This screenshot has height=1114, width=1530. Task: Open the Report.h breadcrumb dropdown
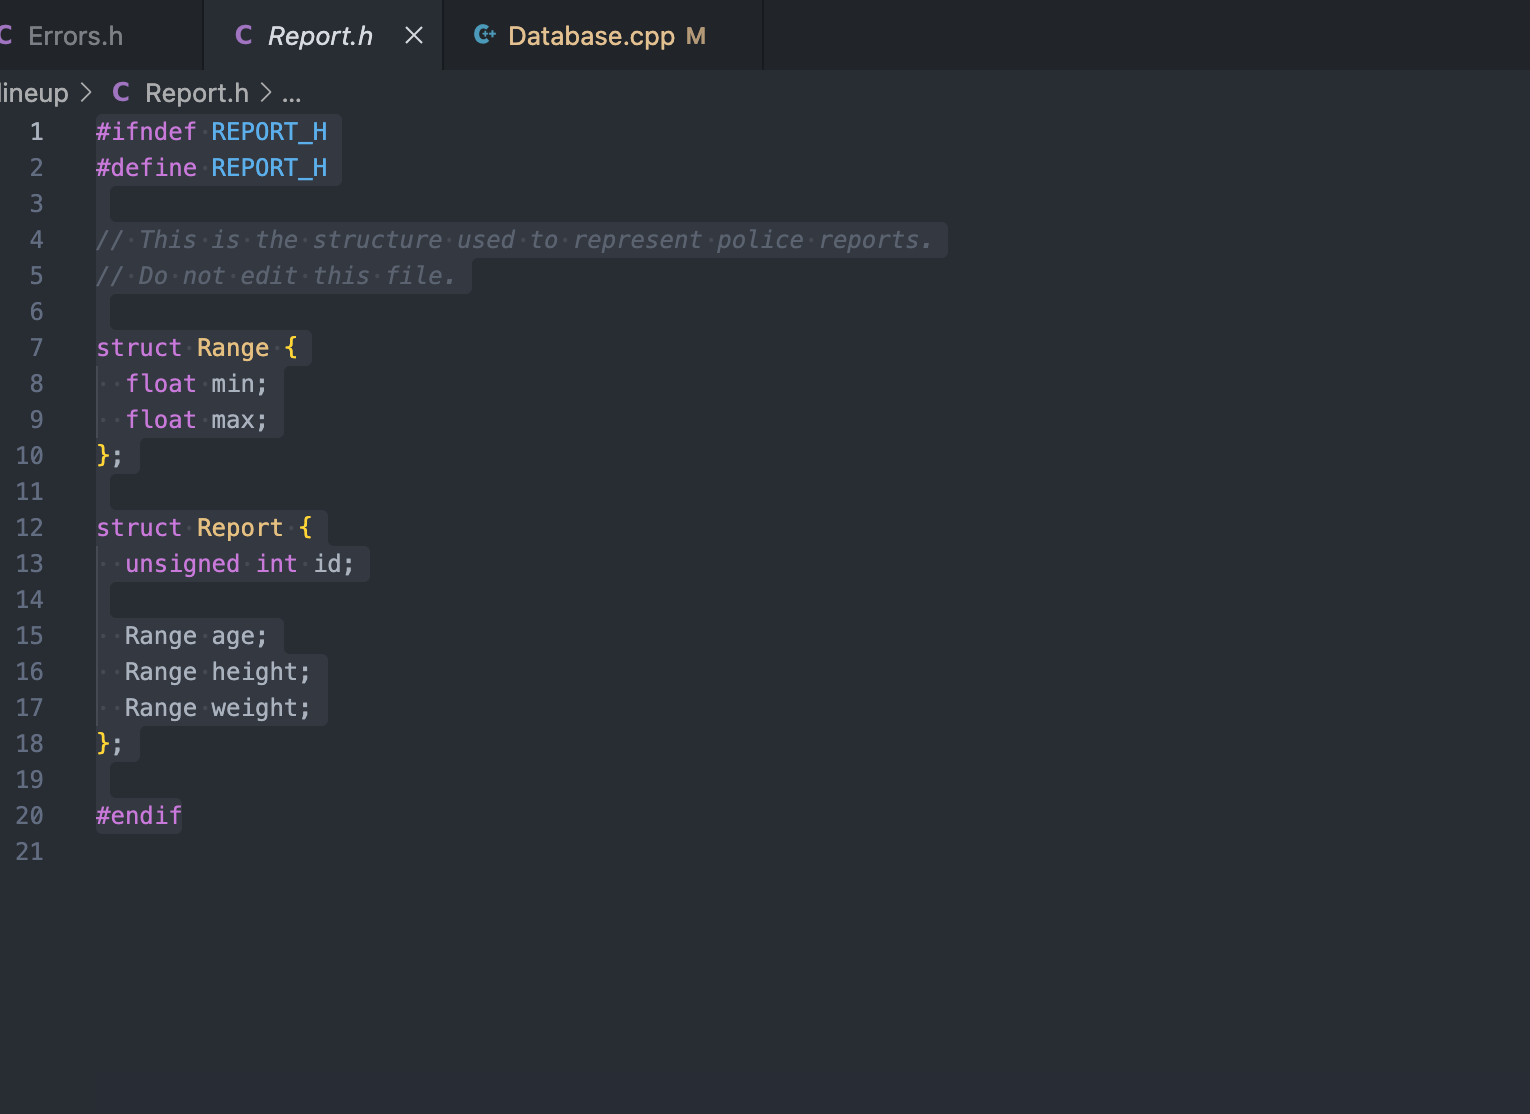coord(197,92)
